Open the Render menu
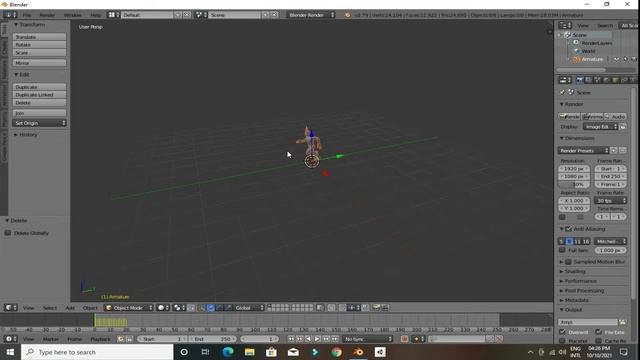 pyautogui.click(x=47, y=15)
